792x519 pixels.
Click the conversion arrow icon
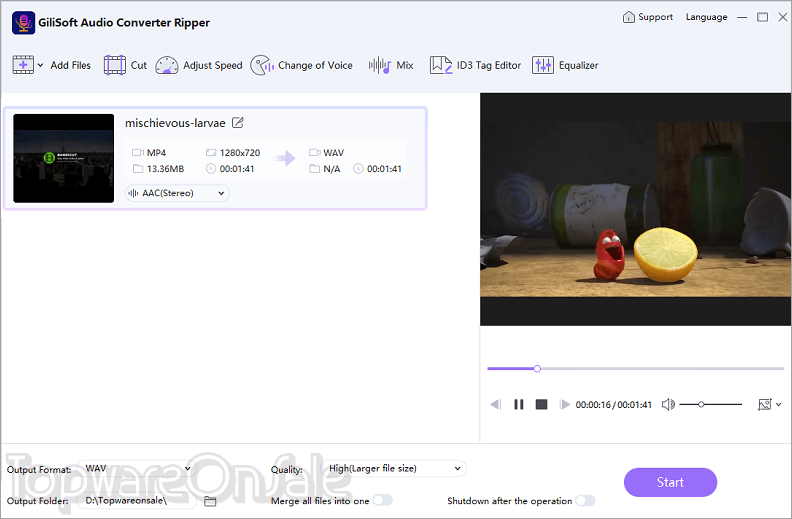(x=286, y=158)
